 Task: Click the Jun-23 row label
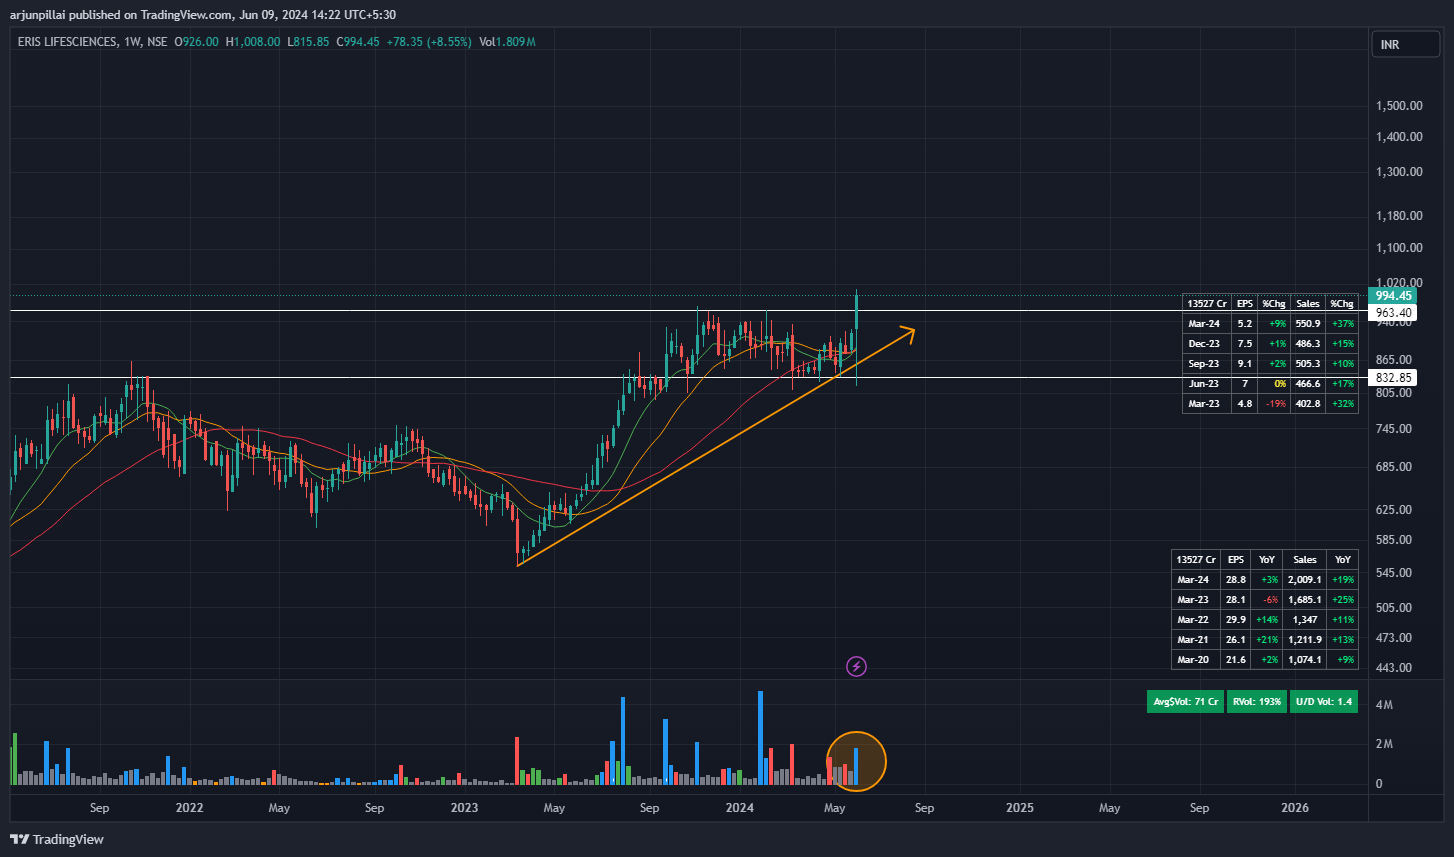click(x=1206, y=384)
